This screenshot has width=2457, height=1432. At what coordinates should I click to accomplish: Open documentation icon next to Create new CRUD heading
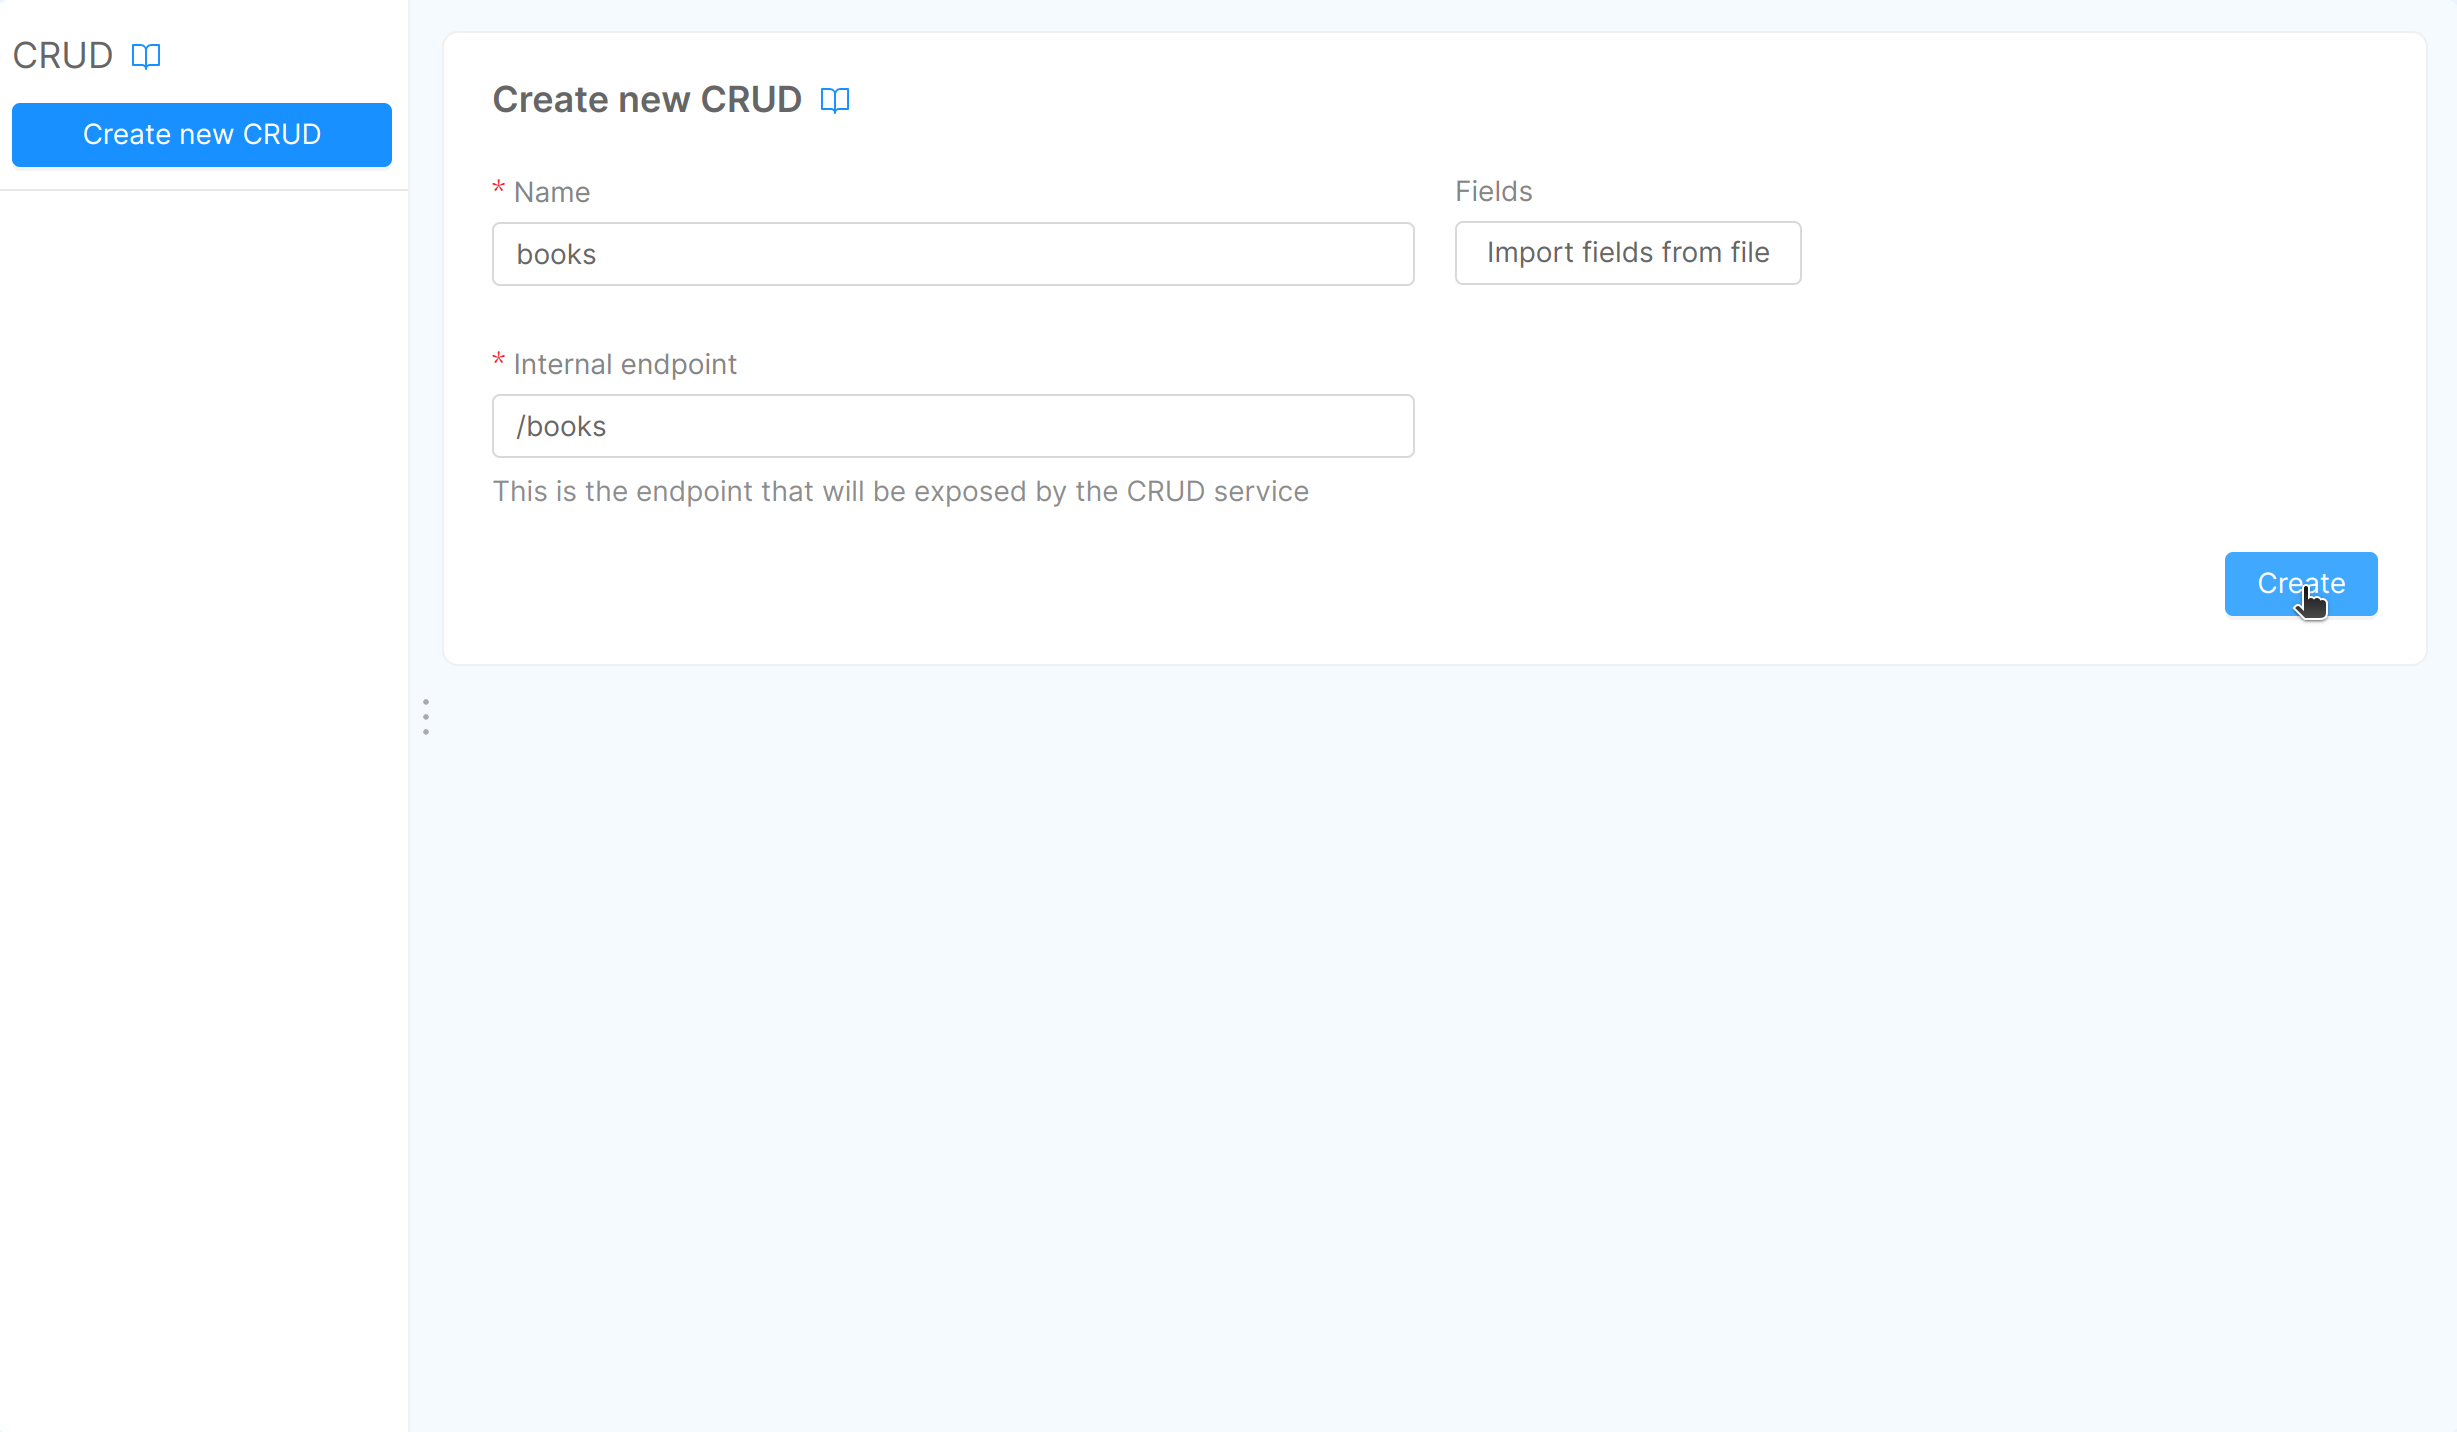pyautogui.click(x=835, y=100)
